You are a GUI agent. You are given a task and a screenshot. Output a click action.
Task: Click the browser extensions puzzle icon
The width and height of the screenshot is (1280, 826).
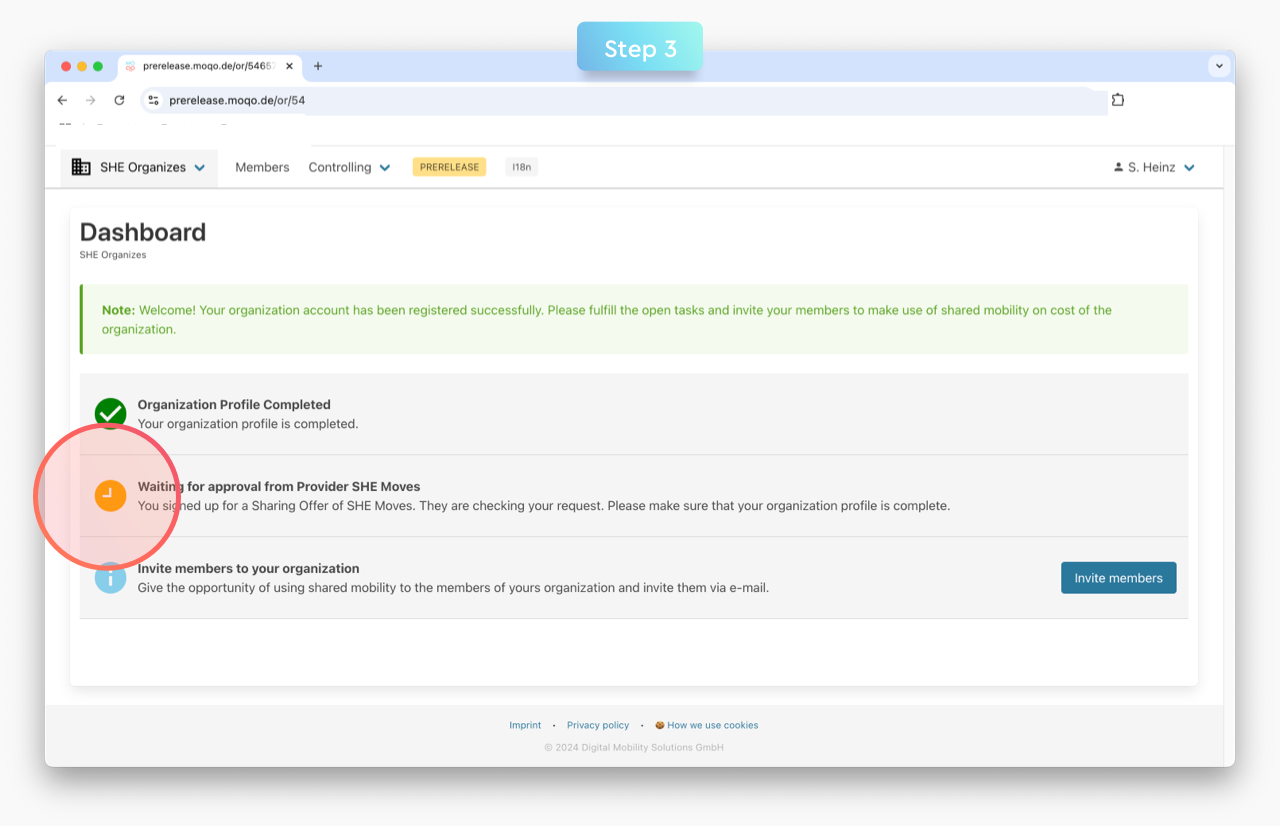point(1118,100)
